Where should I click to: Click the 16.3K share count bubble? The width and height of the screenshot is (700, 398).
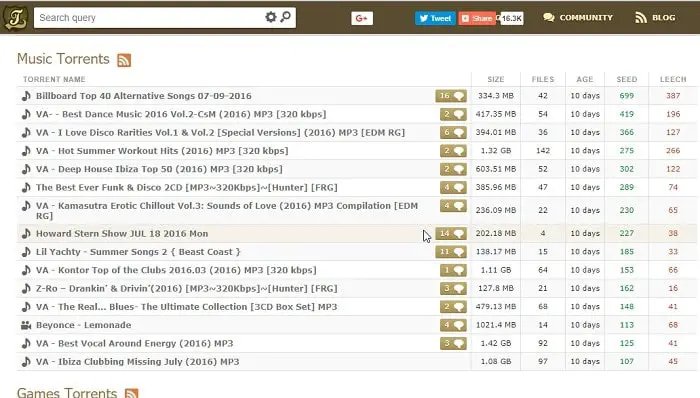pos(512,18)
